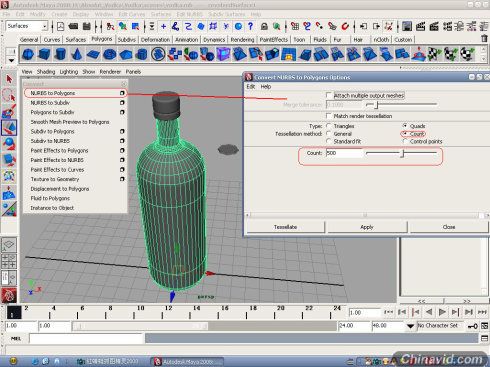Select single perspective layout icon
The image size is (490, 367).
pyautogui.click(x=9, y=245)
